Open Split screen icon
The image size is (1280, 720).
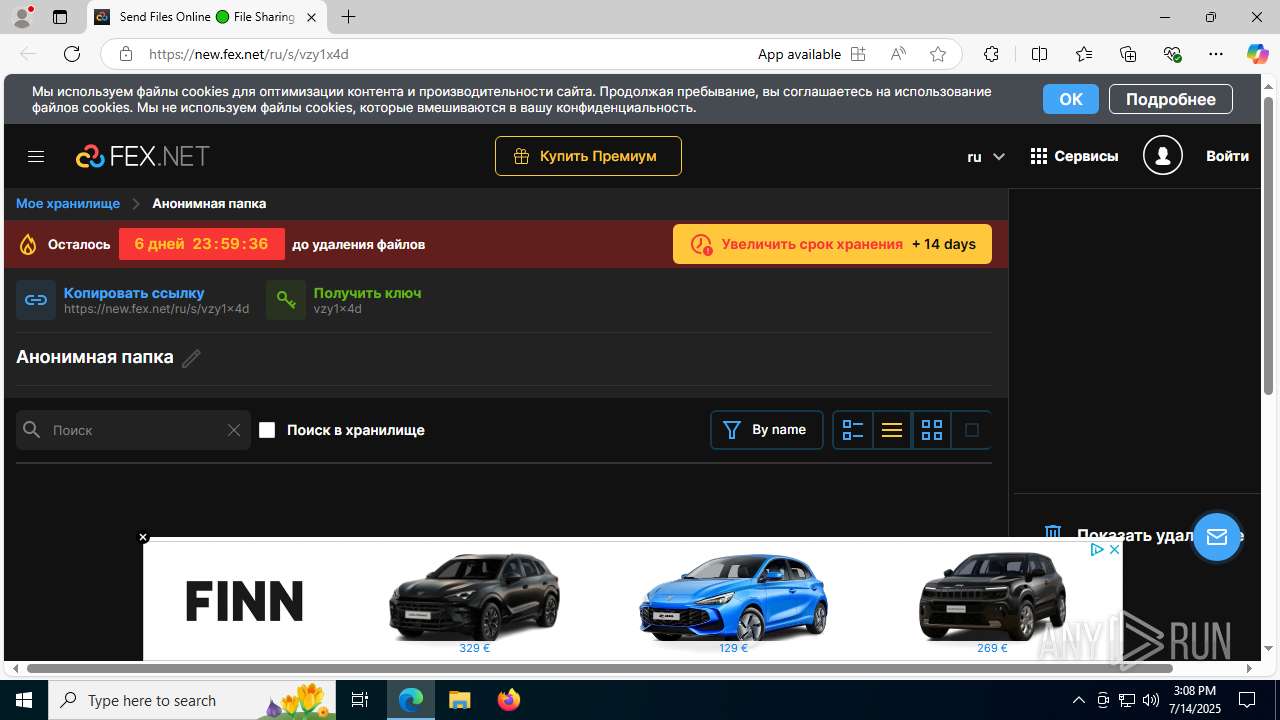pos(1040,54)
